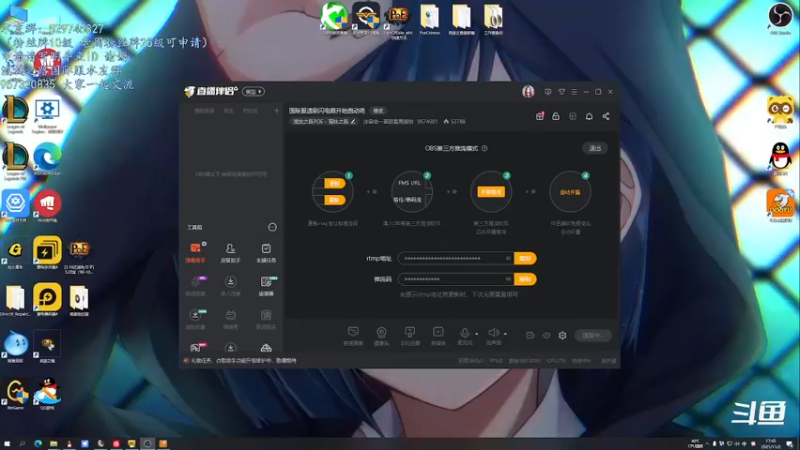Click the upgrade pill beside app logo
Screen dimensions: 800x450
254,92
